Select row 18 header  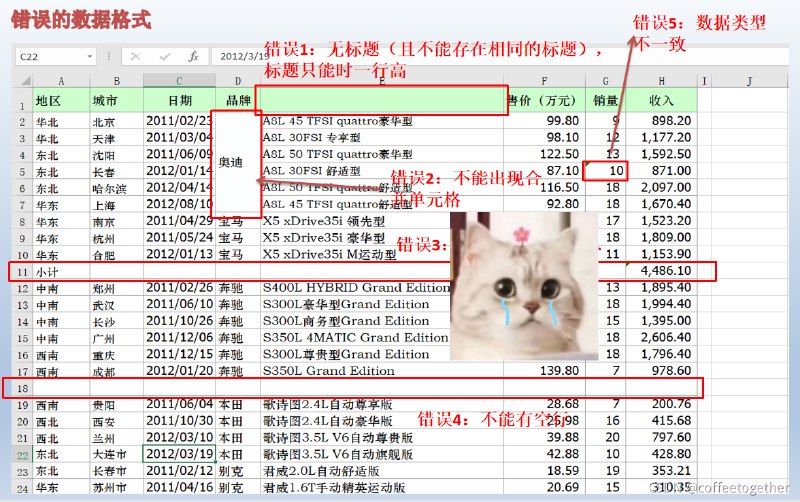pyautogui.click(x=22, y=388)
